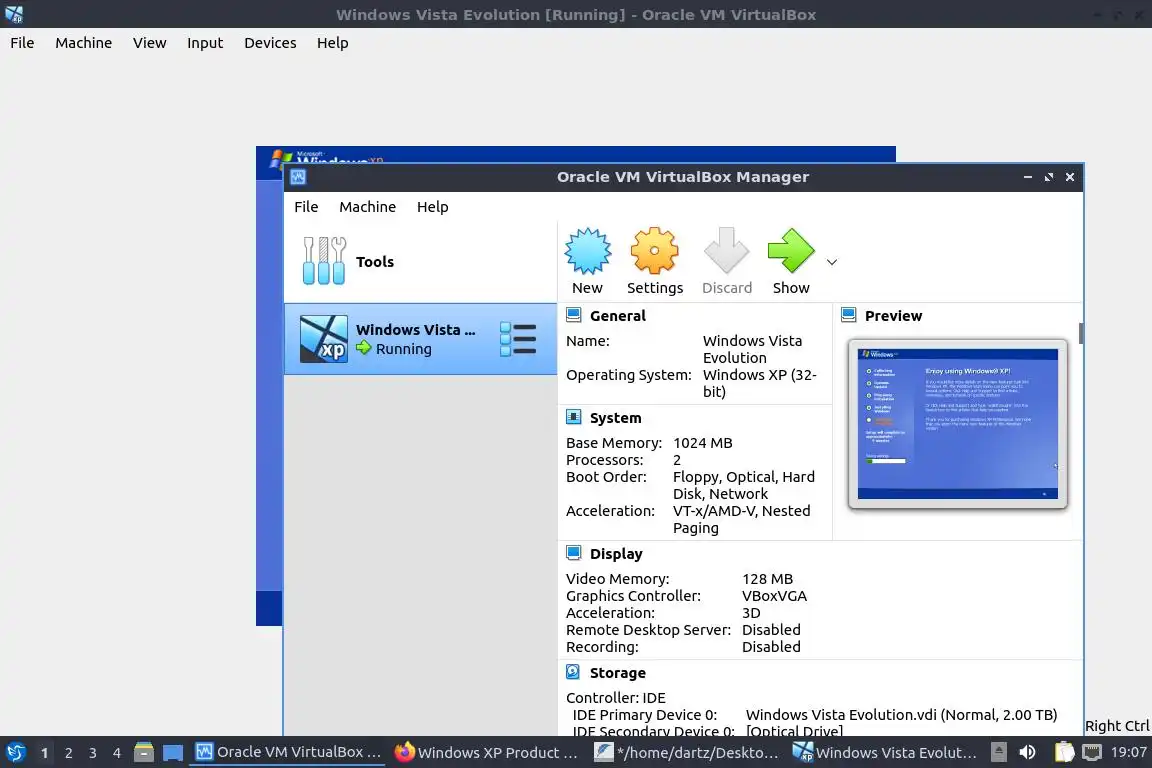Image resolution: width=1152 pixels, height=768 pixels.
Task: Click the Display section monitor icon
Action: pos(574,553)
